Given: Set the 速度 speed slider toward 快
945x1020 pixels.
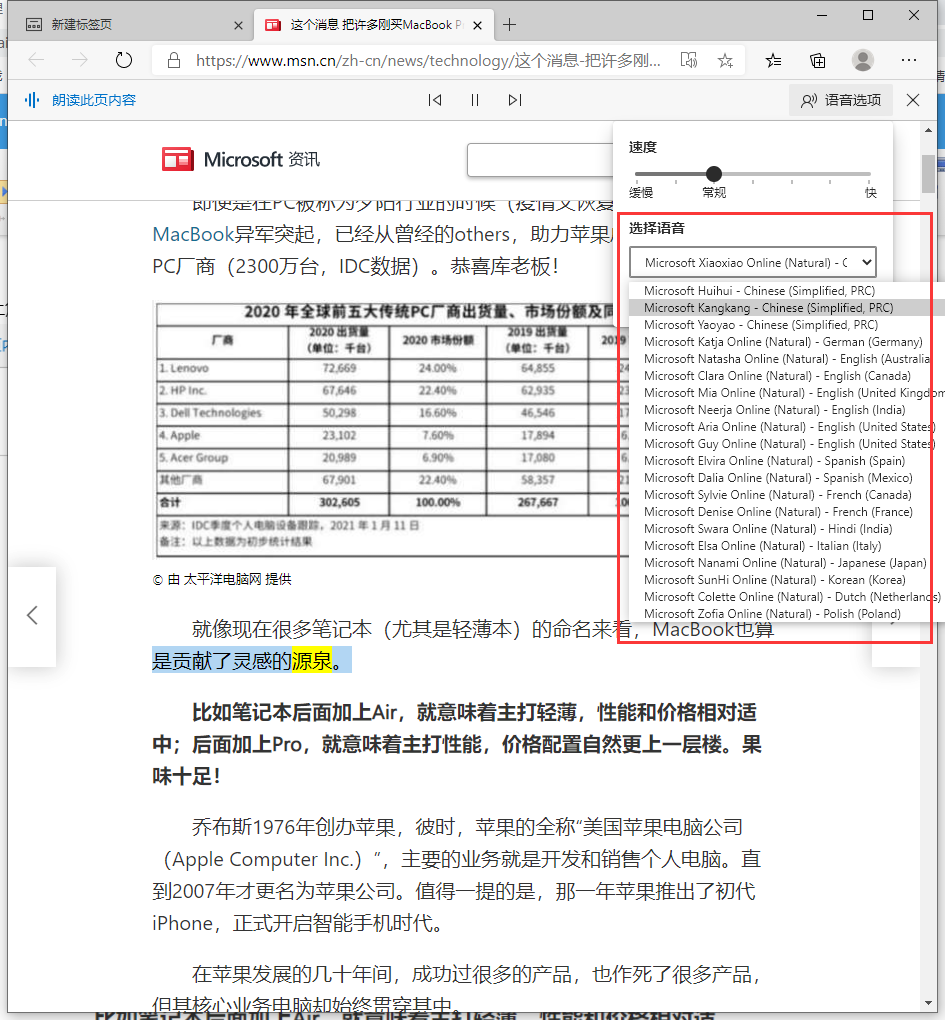Looking at the screenshot, I should pyautogui.click(x=860, y=172).
